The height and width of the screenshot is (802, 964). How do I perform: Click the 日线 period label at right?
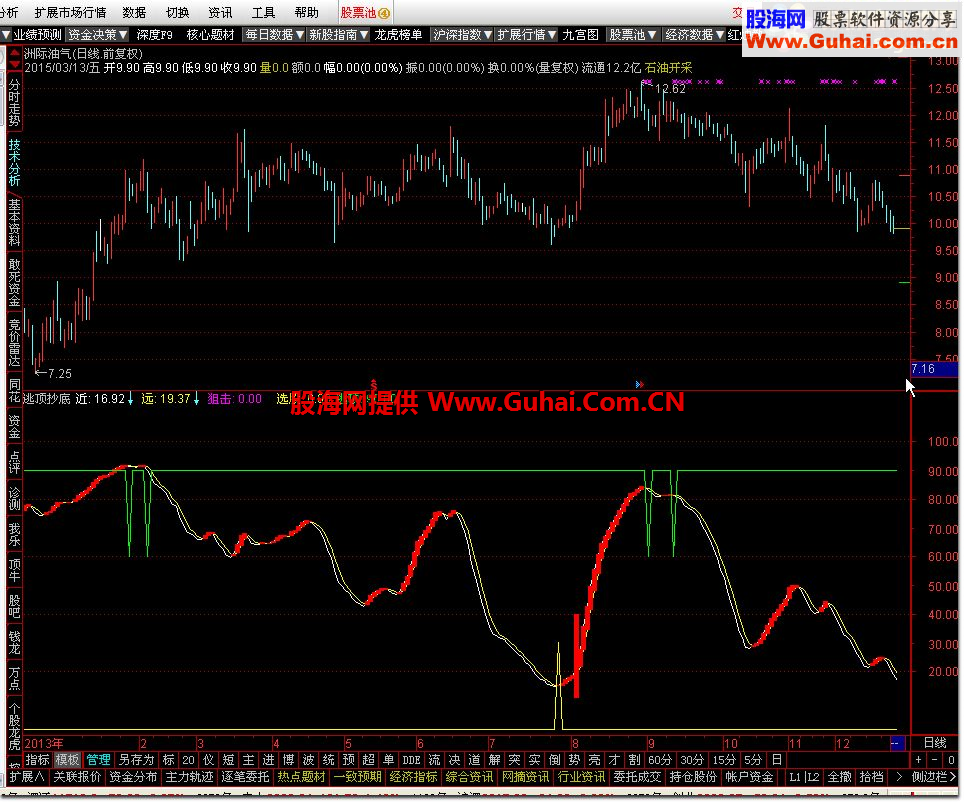(x=935, y=743)
